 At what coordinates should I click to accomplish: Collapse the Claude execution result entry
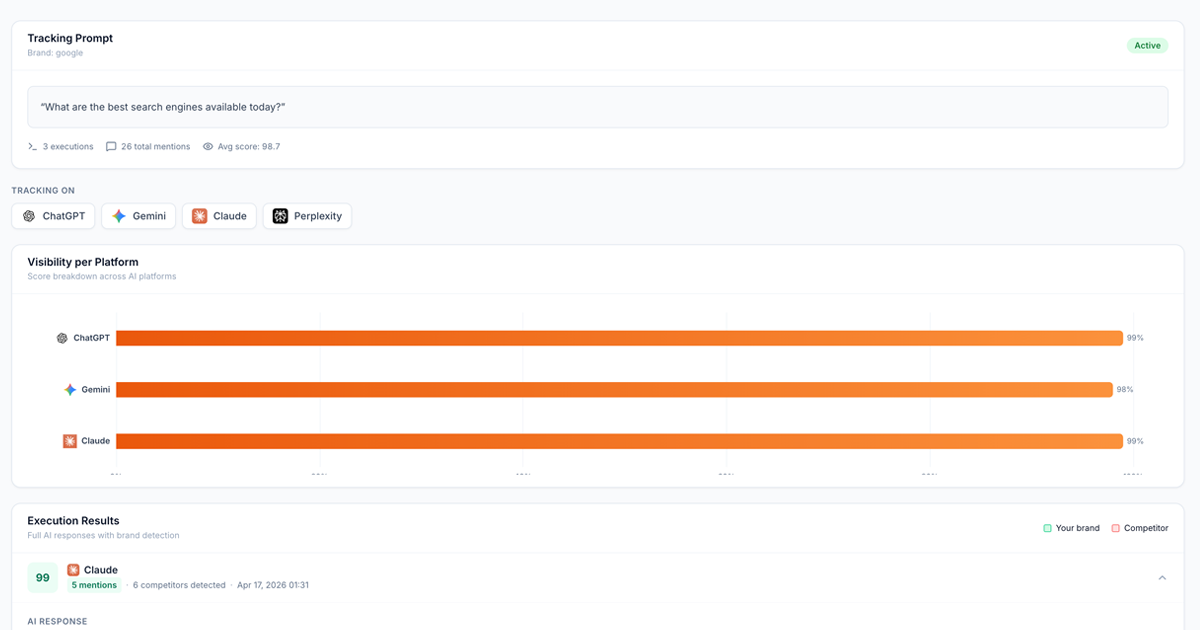tap(1161, 577)
